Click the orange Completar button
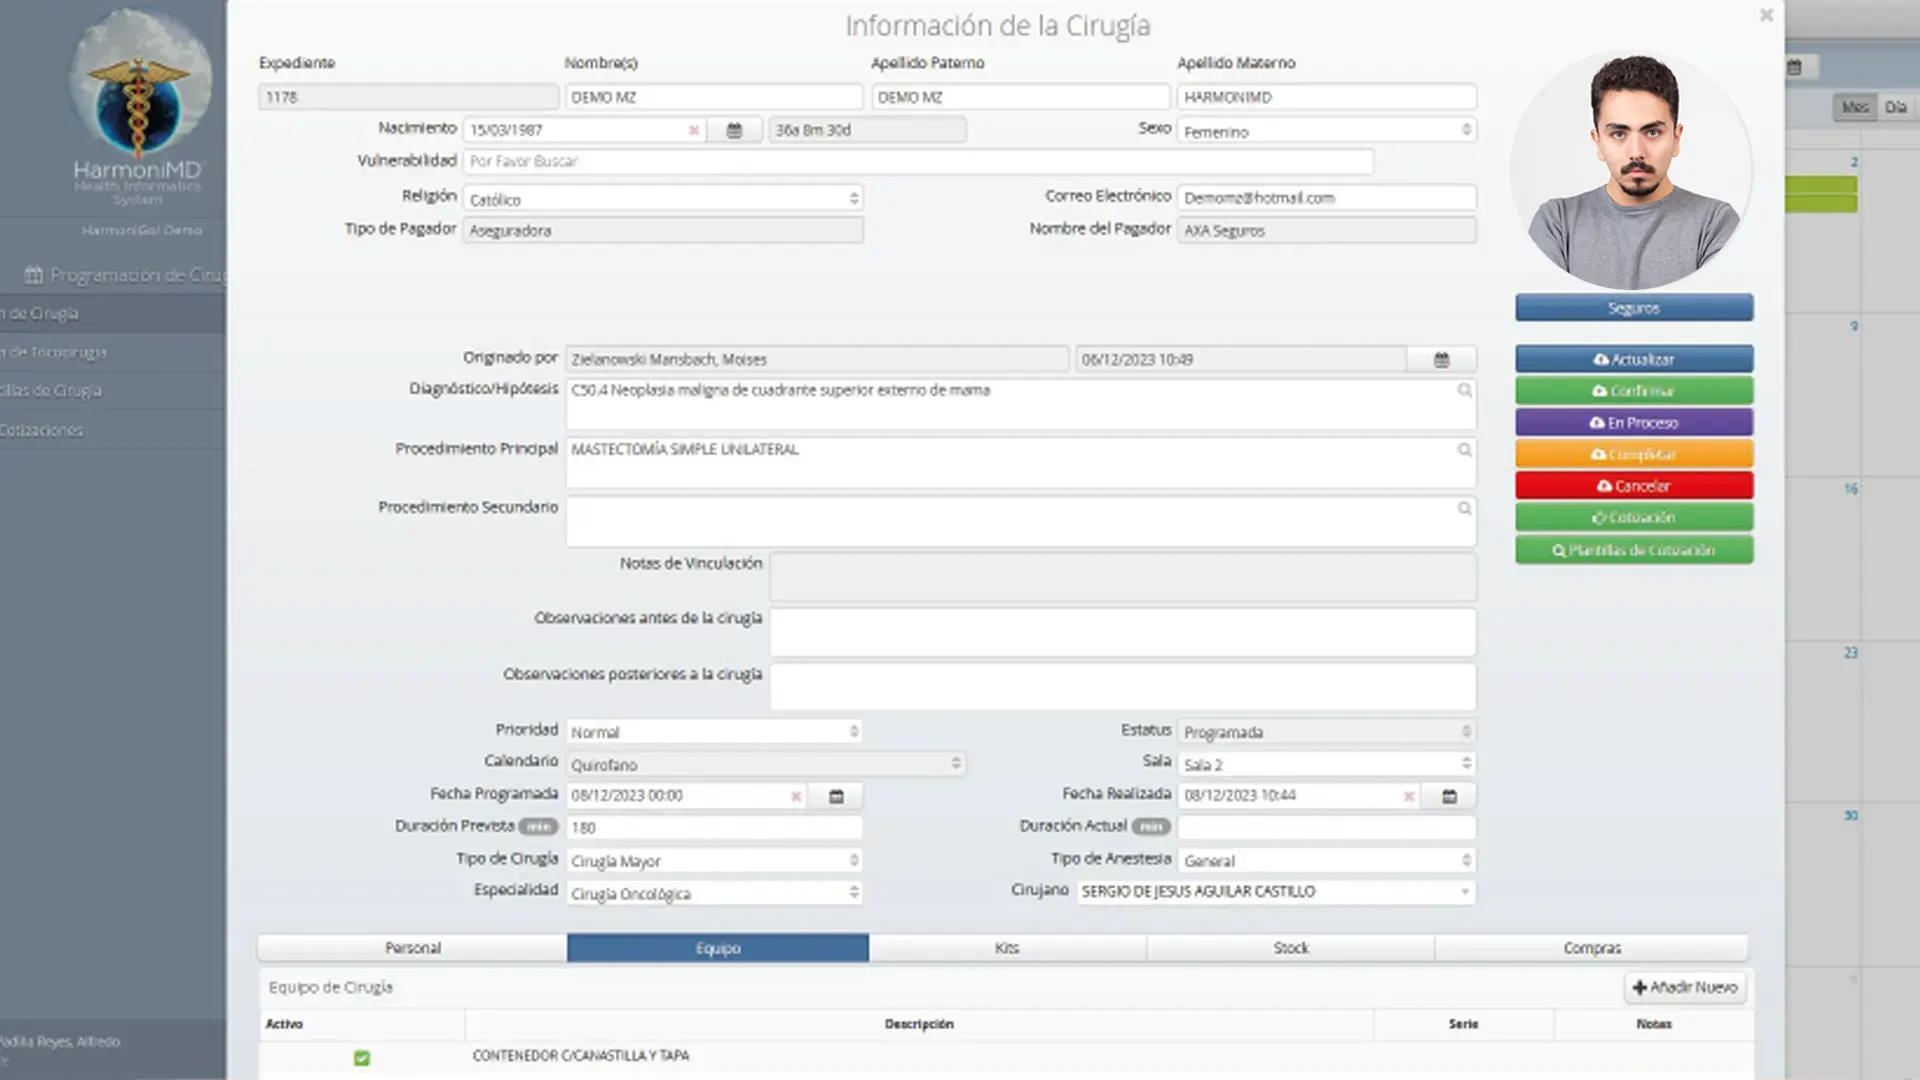 pyautogui.click(x=1634, y=454)
